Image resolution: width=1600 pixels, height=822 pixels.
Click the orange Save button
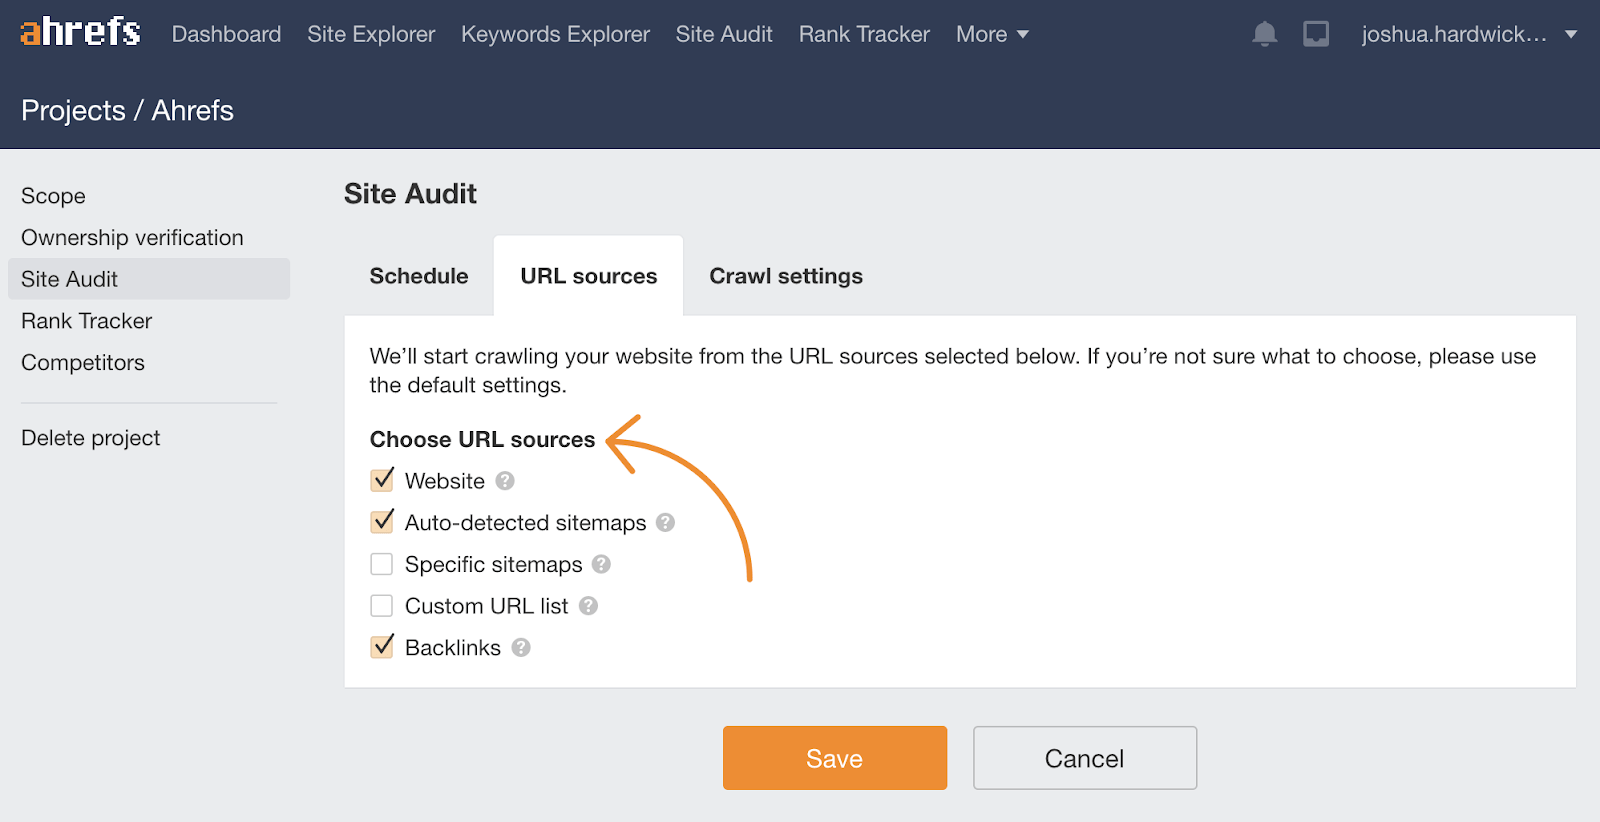click(834, 758)
